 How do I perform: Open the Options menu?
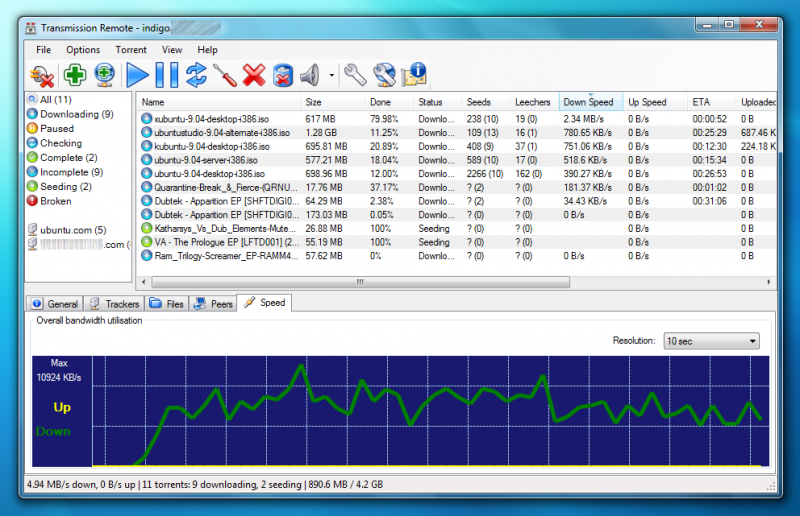(83, 50)
